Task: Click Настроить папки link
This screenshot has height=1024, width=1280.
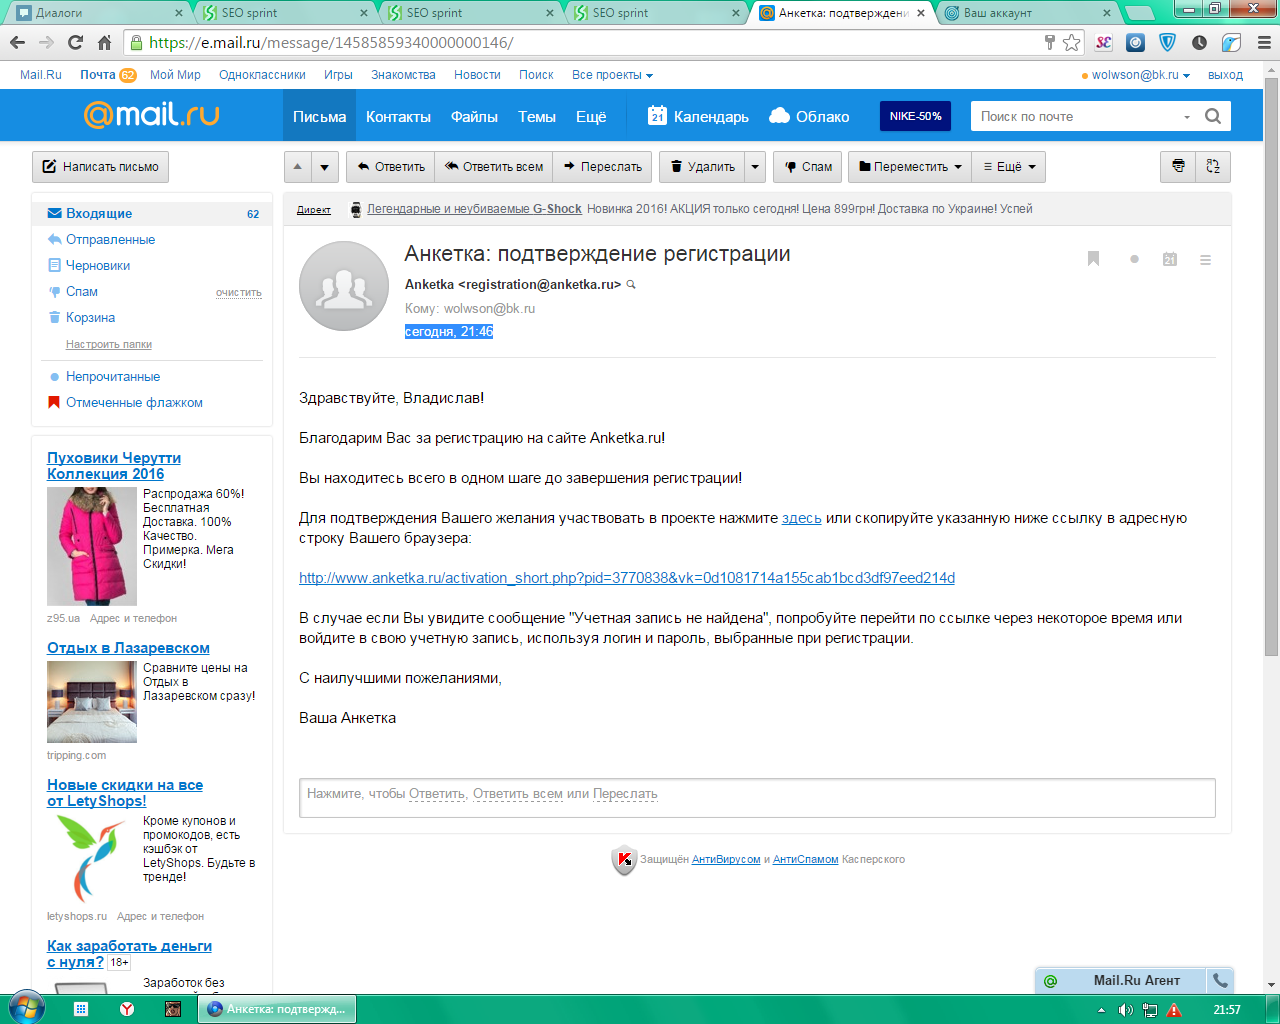Action: pos(109,344)
